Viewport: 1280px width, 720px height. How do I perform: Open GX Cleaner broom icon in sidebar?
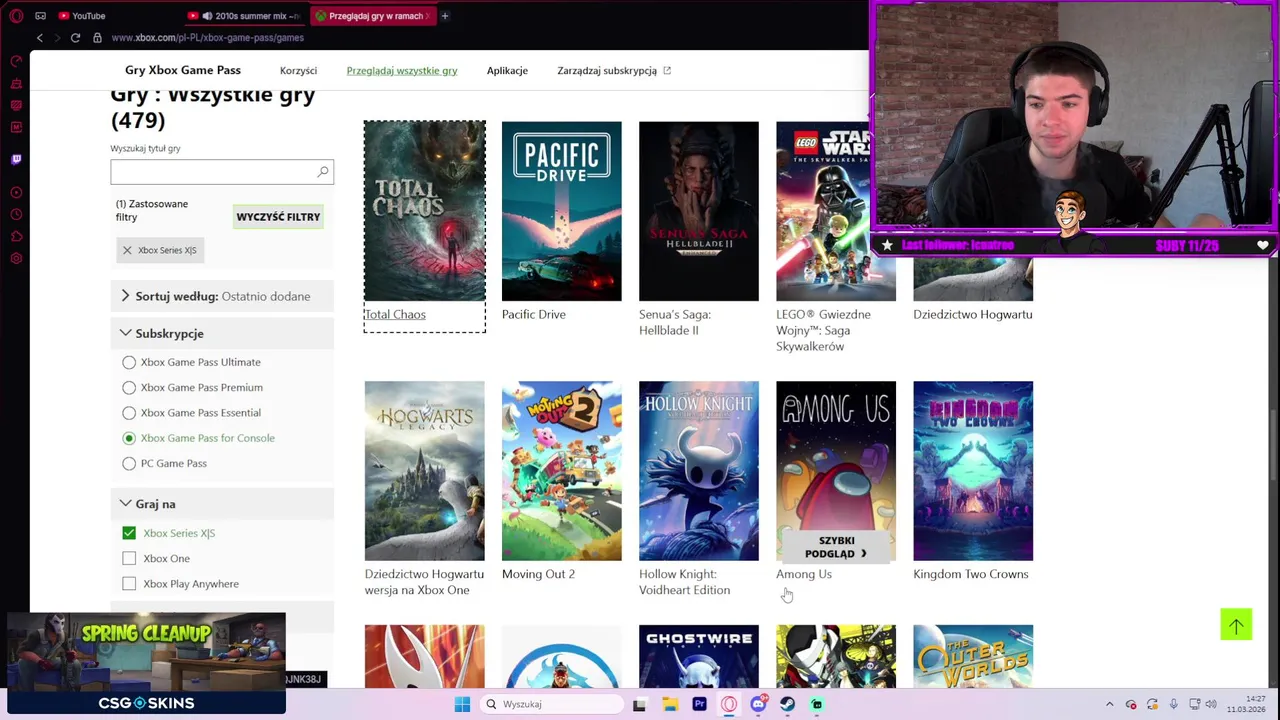coord(16,83)
